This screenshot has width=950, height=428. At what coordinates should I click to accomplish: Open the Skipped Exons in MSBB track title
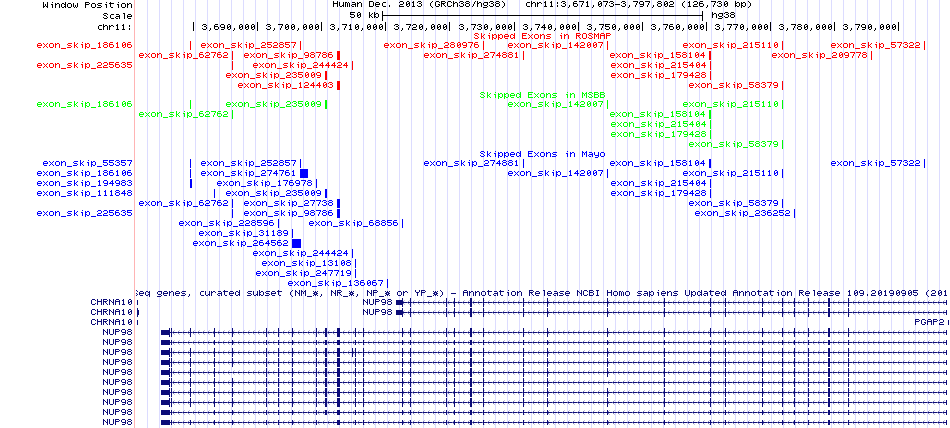(543, 95)
